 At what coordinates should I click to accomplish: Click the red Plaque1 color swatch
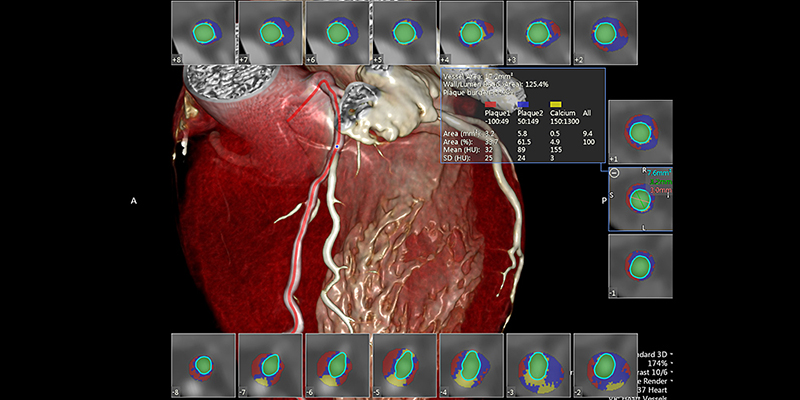[490, 104]
